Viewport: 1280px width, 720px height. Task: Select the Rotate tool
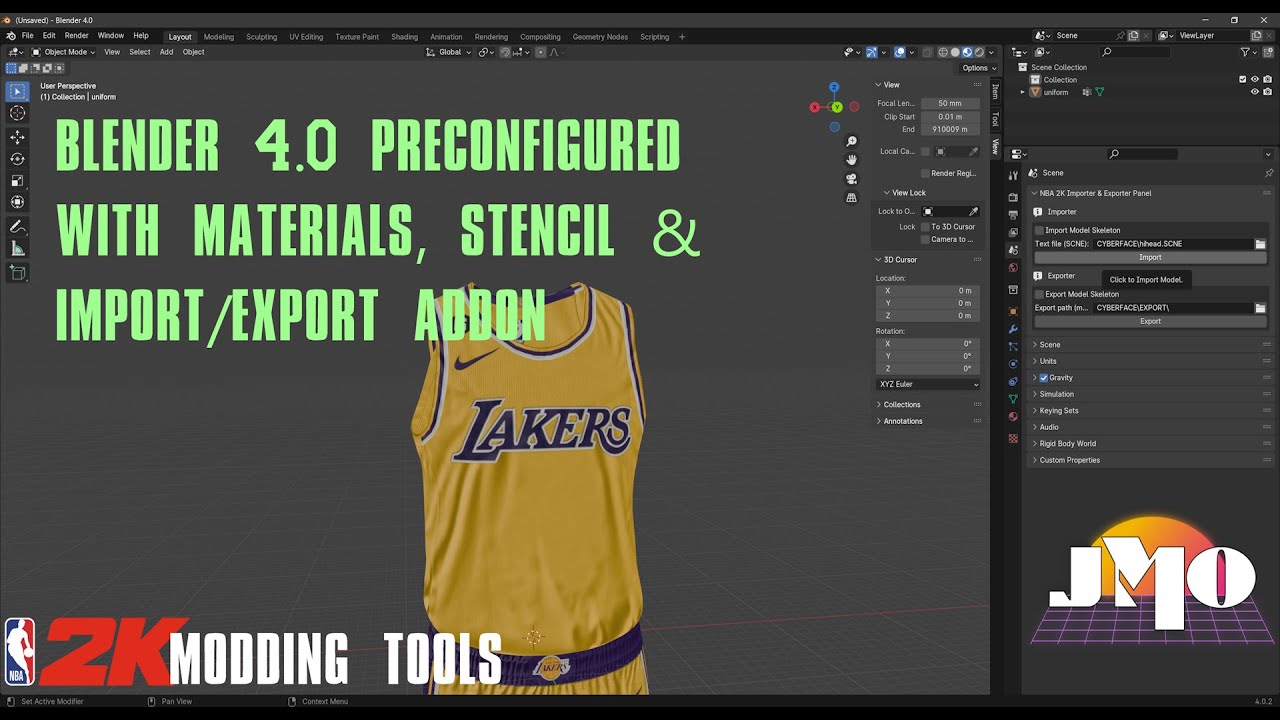(17, 159)
